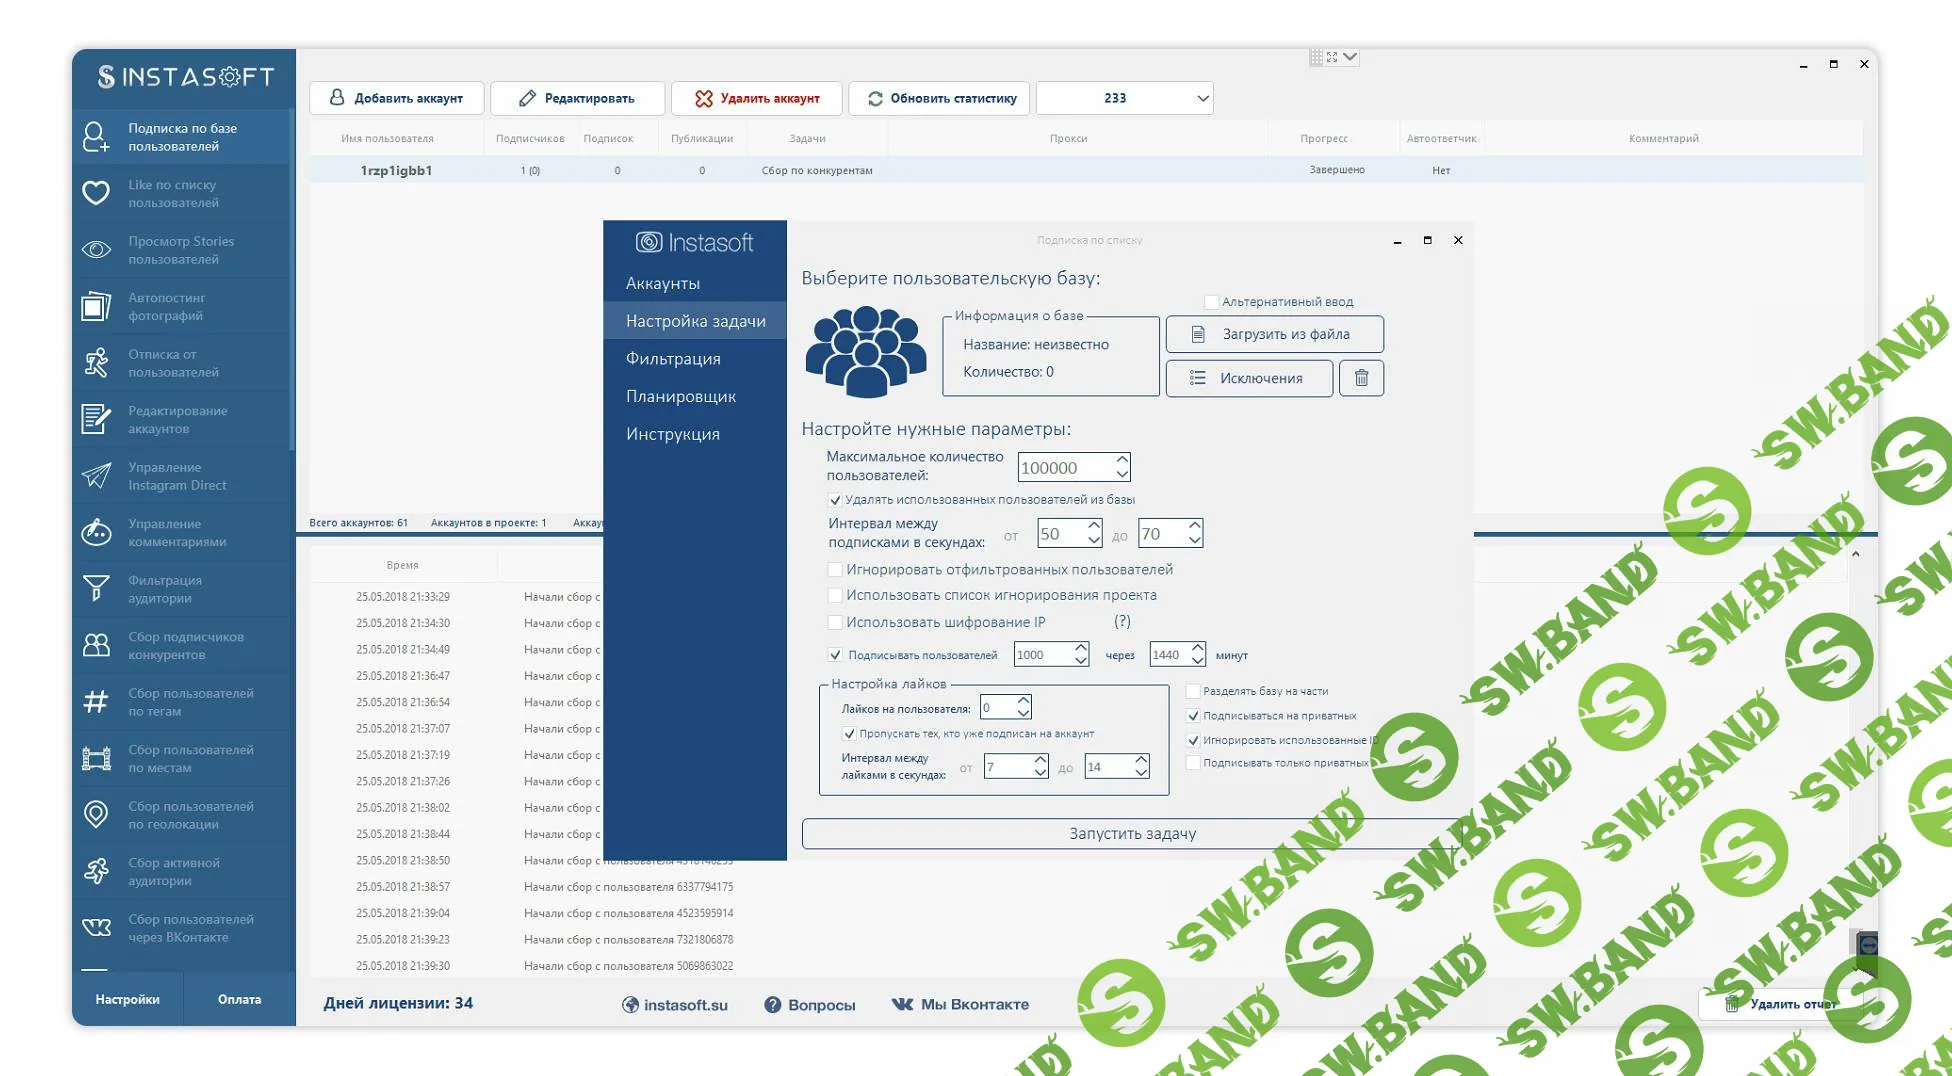Image resolution: width=1952 pixels, height=1076 pixels.
Task: Open Планировщик section in dialog menu
Action: [680, 397]
